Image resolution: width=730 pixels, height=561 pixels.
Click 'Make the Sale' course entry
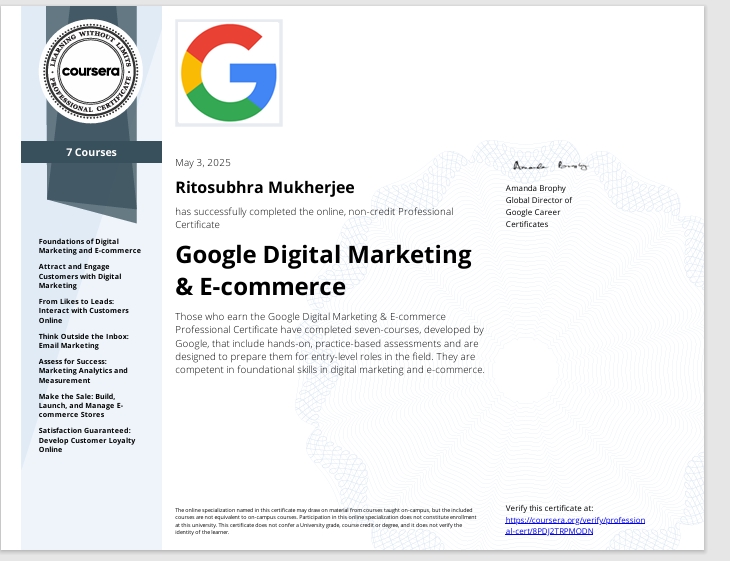click(81, 406)
